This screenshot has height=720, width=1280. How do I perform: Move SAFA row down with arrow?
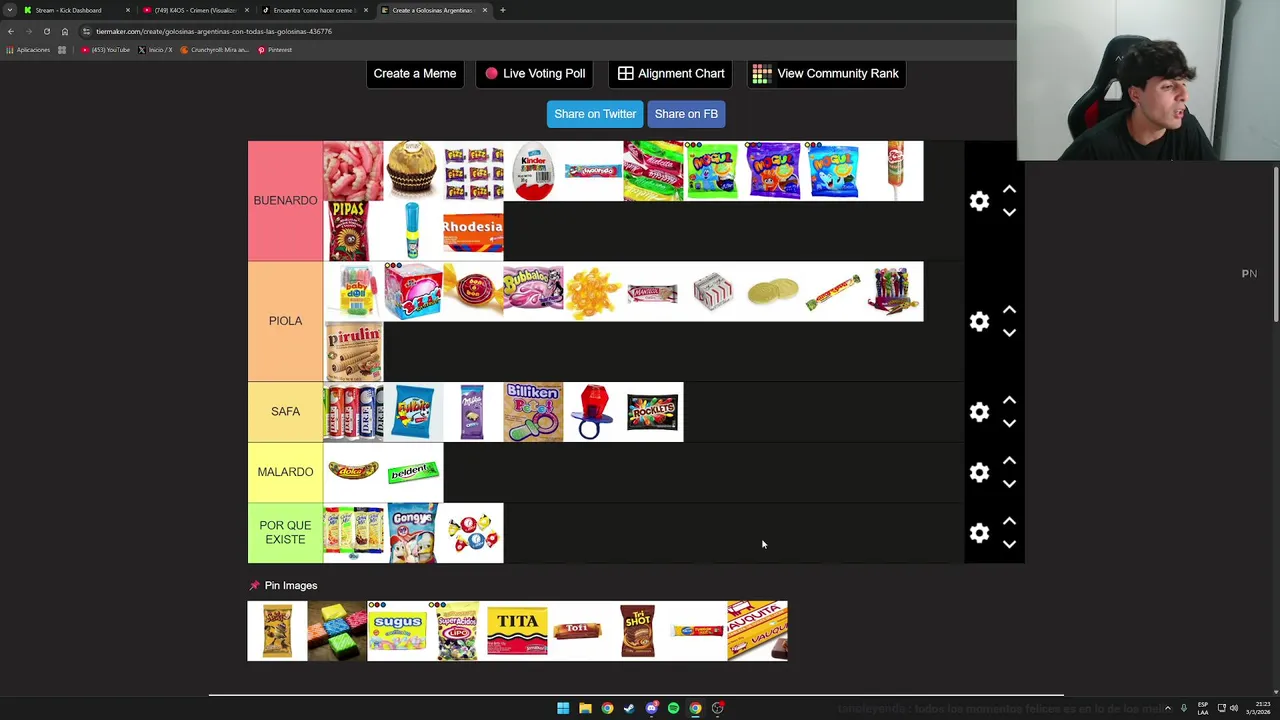[1009, 423]
